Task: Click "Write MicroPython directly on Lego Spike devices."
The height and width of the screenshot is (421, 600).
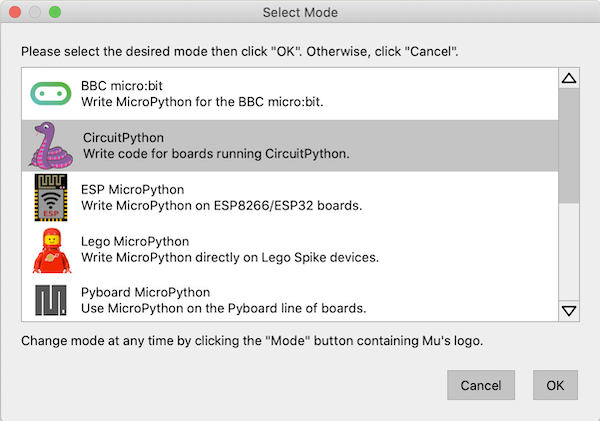Action: (x=230, y=258)
